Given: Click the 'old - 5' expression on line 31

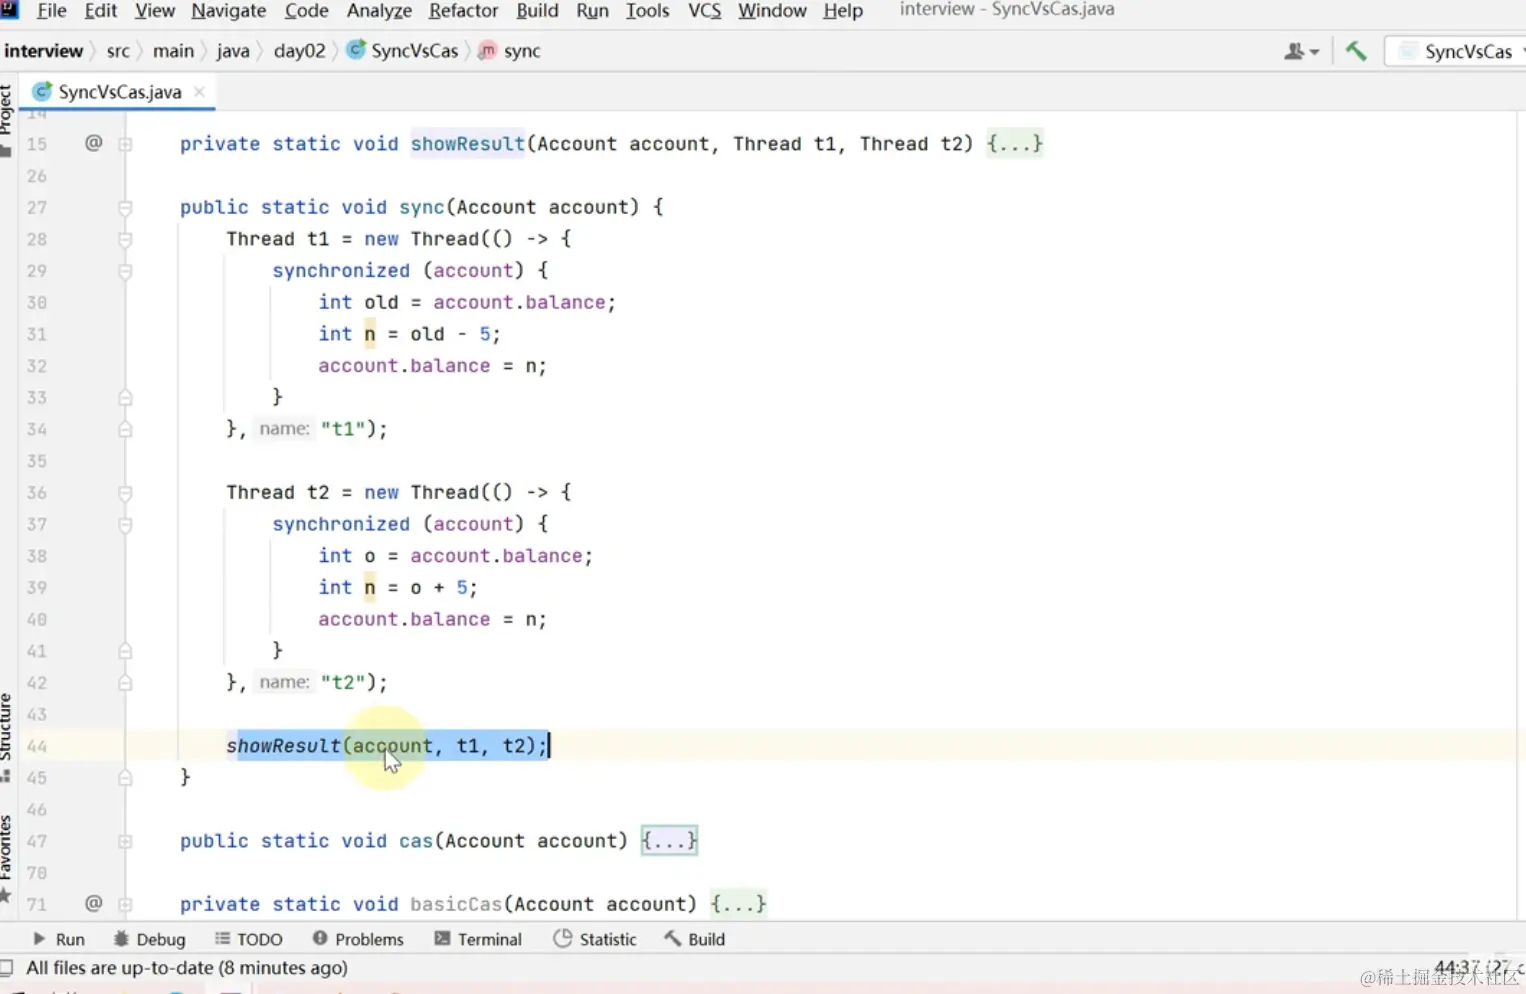Looking at the screenshot, I should coord(450,334).
